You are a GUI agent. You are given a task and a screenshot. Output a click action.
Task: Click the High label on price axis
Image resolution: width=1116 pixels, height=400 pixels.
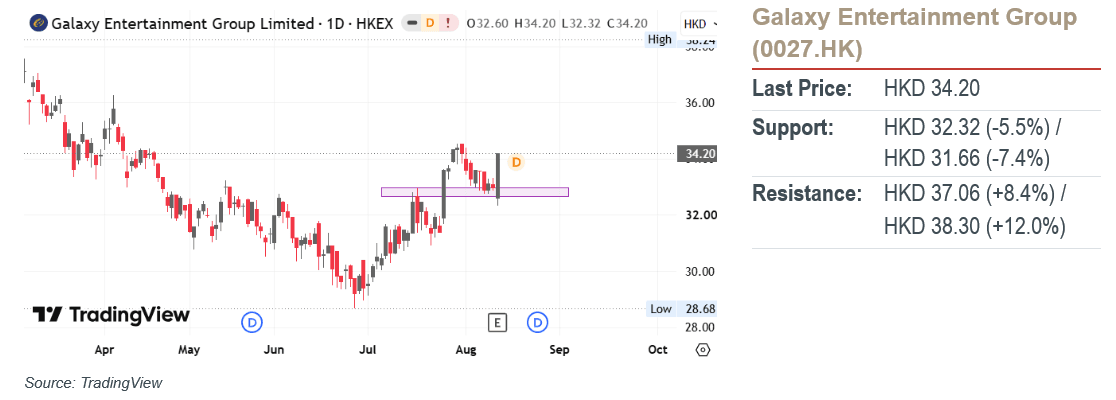(659, 40)
